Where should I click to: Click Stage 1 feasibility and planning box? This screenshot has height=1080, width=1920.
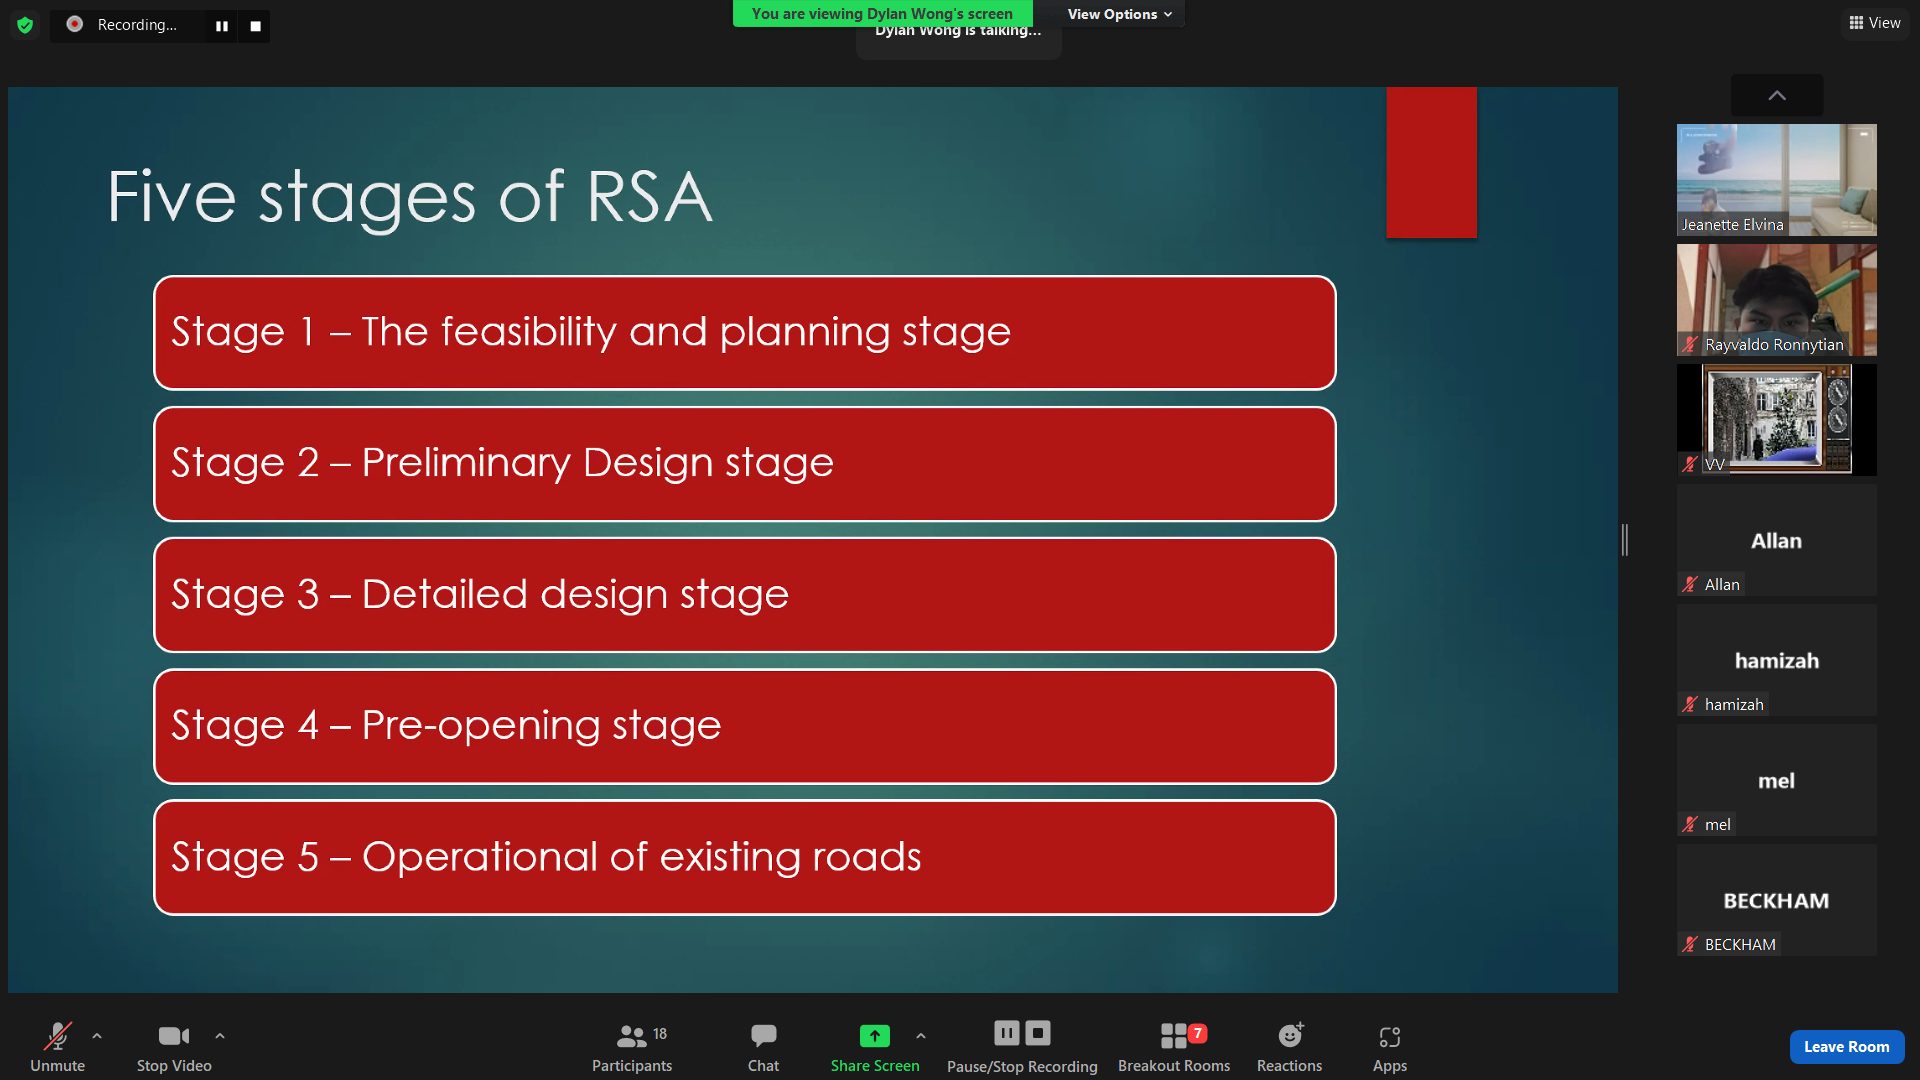pos(745,333)
